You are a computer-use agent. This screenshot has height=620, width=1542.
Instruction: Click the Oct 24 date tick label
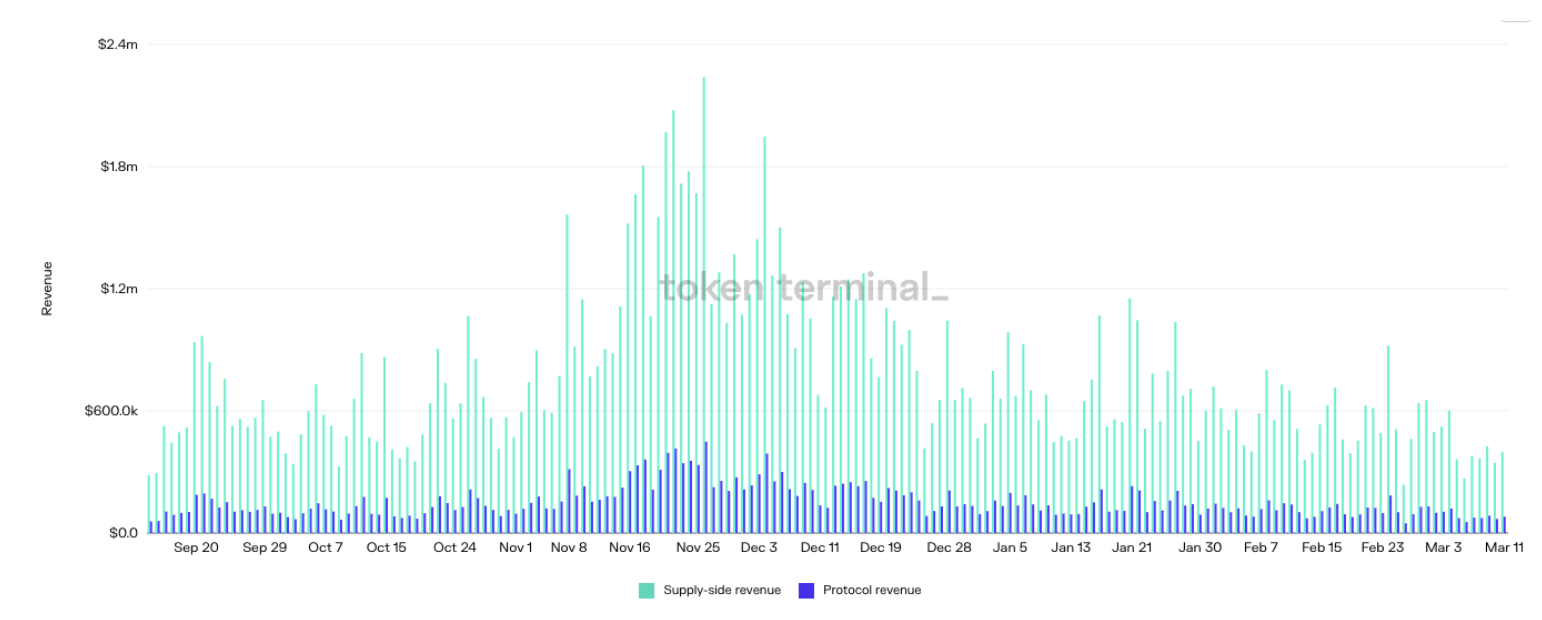tap(454, 548)
